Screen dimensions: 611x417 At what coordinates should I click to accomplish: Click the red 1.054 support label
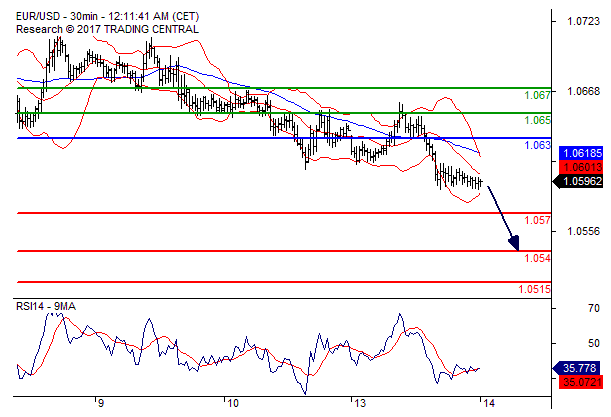537,258
